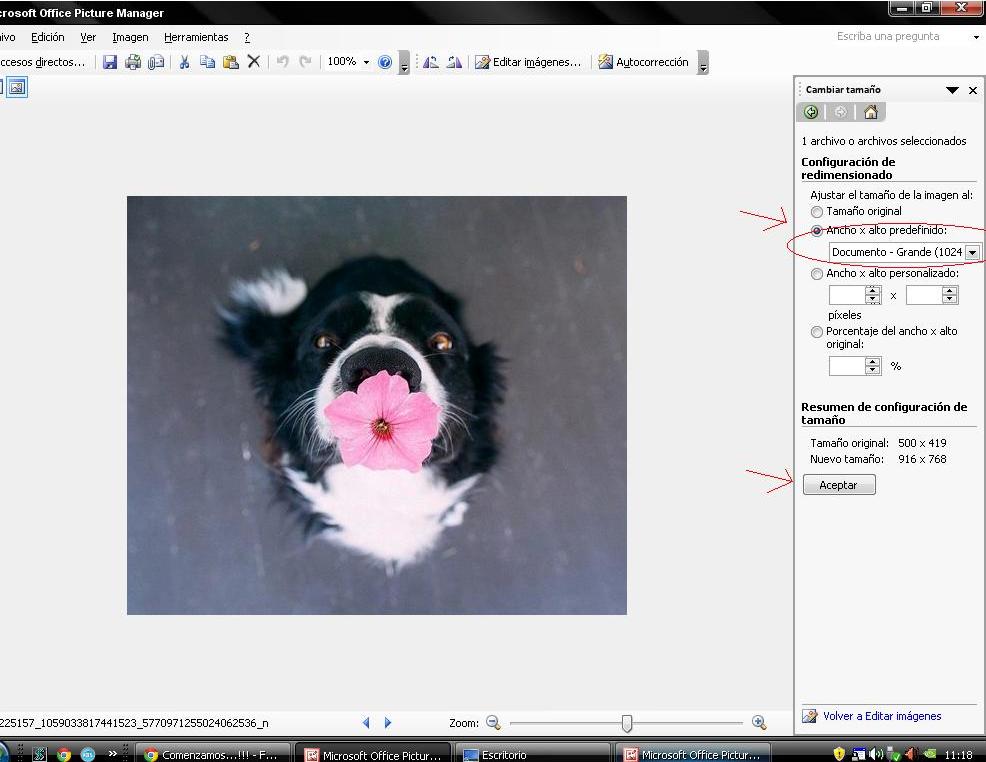This screenshot has width=986, height=762.
Task: Open the Herramientas menu
Action: (x=196, y=37)
